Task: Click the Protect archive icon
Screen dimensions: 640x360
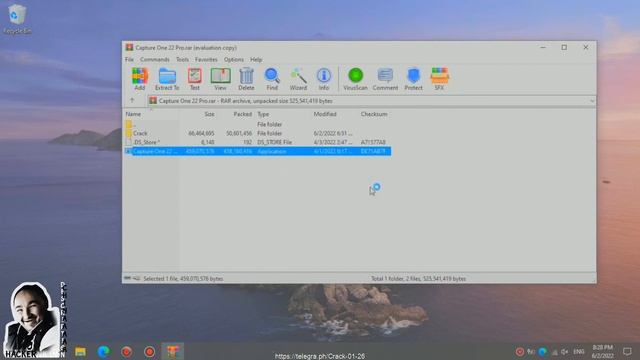Action: 413,79
